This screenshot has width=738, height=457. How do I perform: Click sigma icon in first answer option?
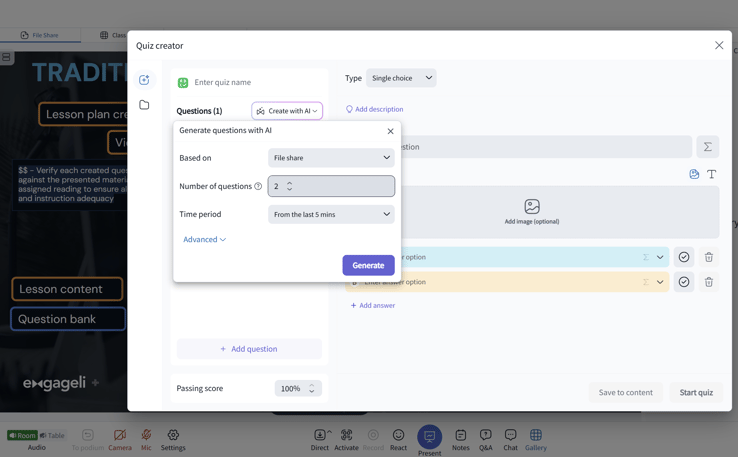(x=646, y=257)
